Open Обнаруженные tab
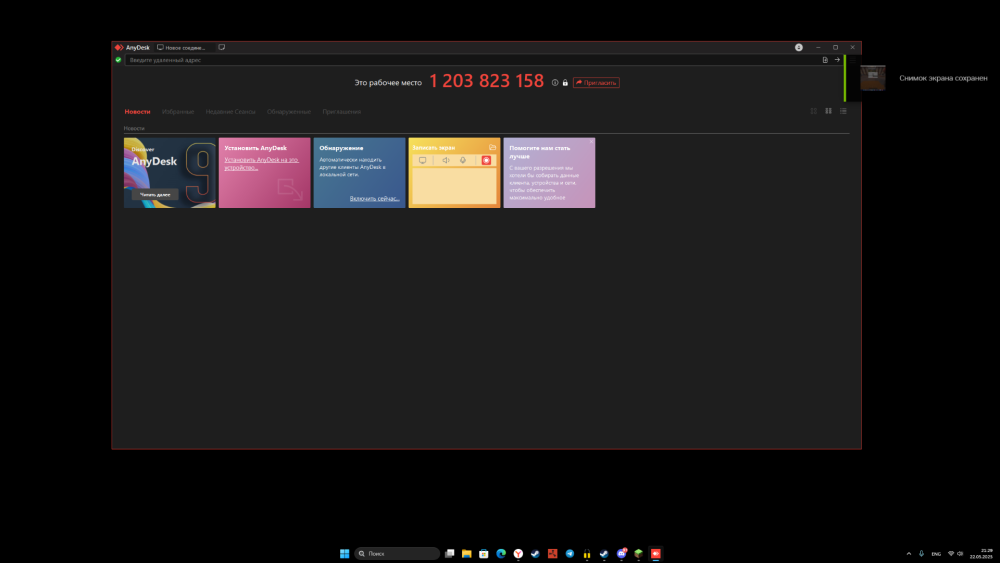The width and height of the screenshot is (1000, 563). pos(289,112)
